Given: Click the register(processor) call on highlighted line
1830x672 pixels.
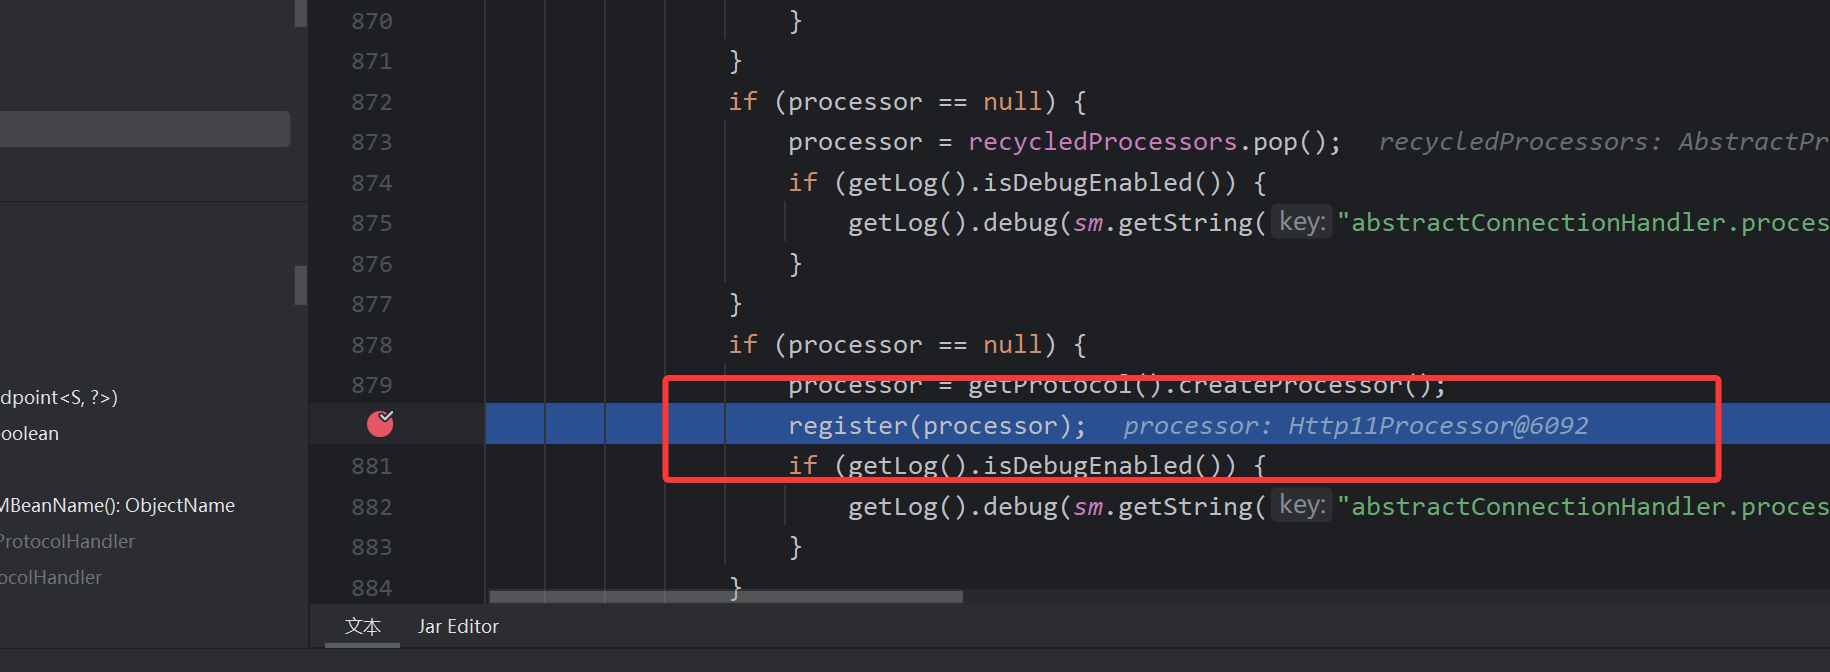Looking at the screenshot, I should [936, 426].
